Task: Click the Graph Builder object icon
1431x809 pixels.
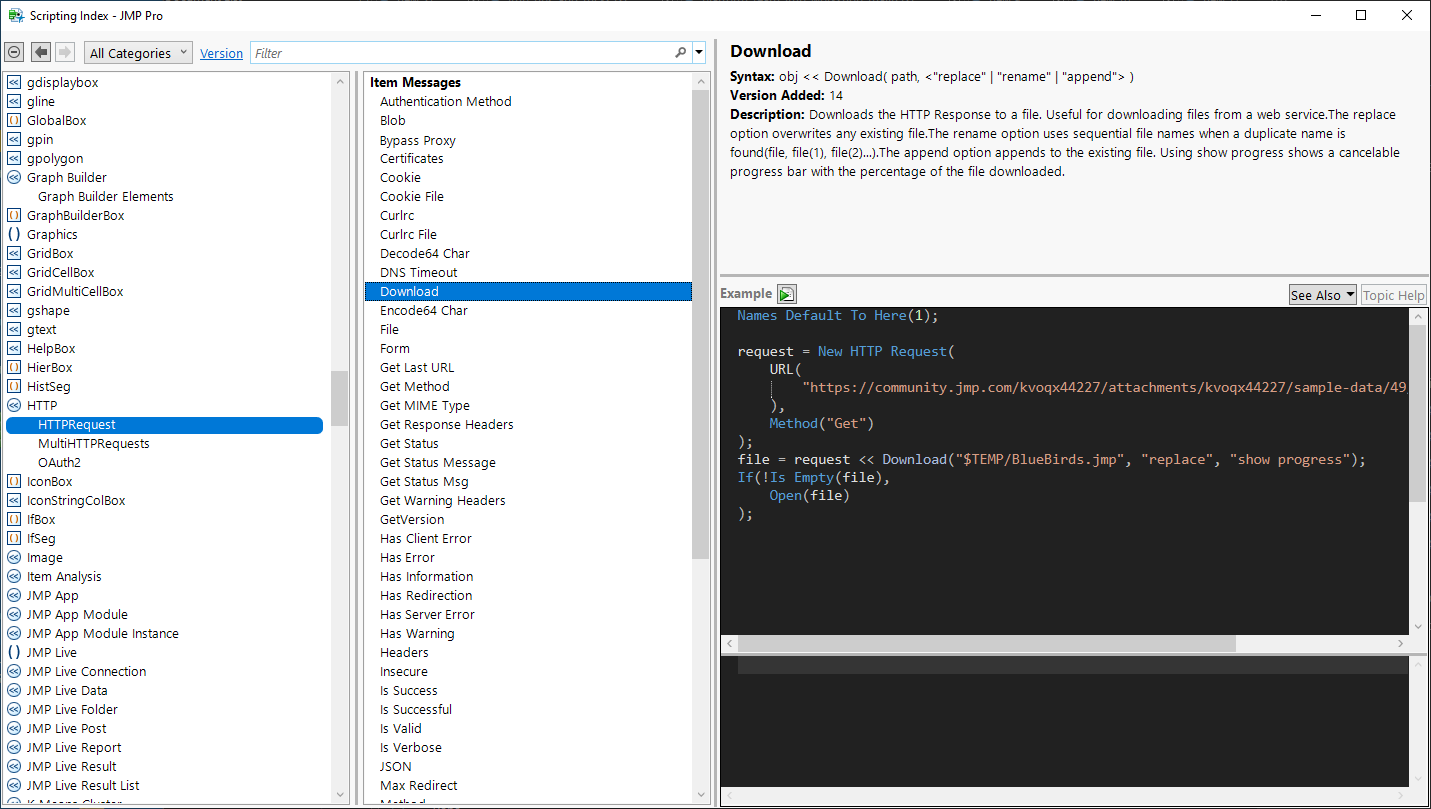Action: 14,178
